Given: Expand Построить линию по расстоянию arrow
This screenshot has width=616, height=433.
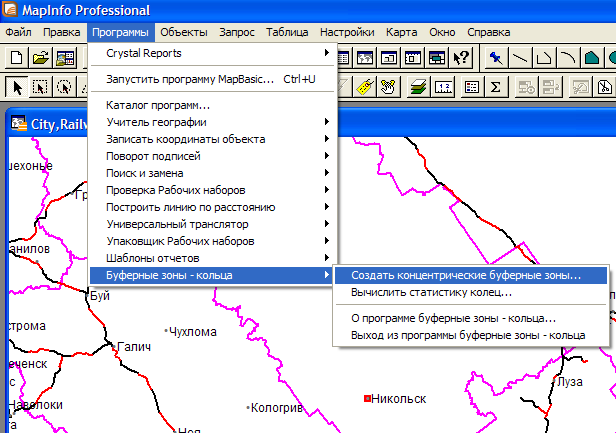Looking at the screenshot, I should pos(326,207).
